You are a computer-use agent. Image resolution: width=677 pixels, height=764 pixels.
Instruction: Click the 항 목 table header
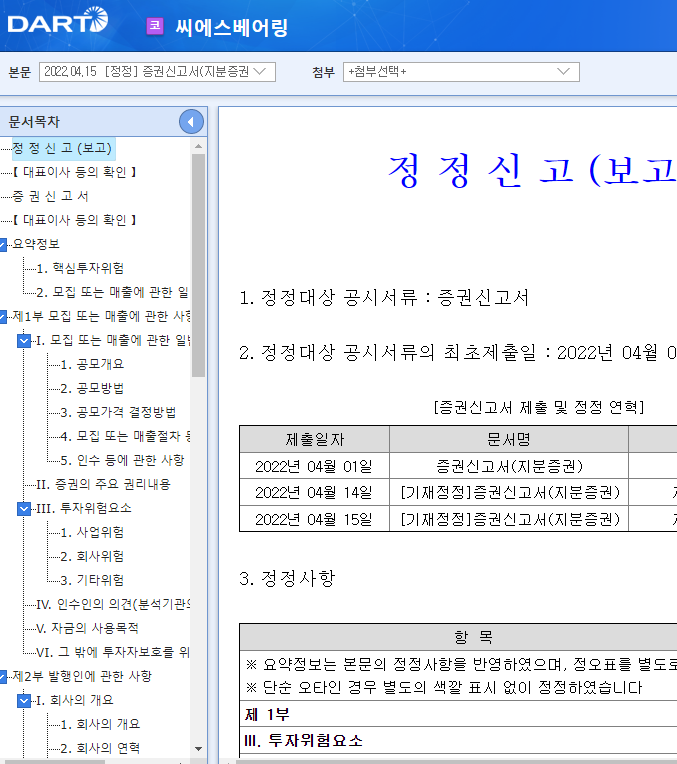click(458, 637)
